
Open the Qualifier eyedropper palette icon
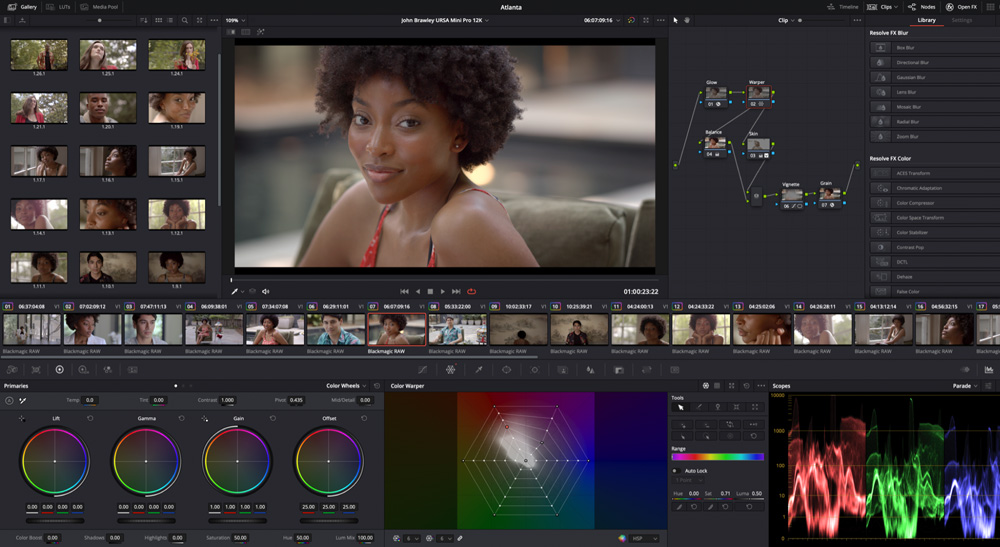pos(478,370)
